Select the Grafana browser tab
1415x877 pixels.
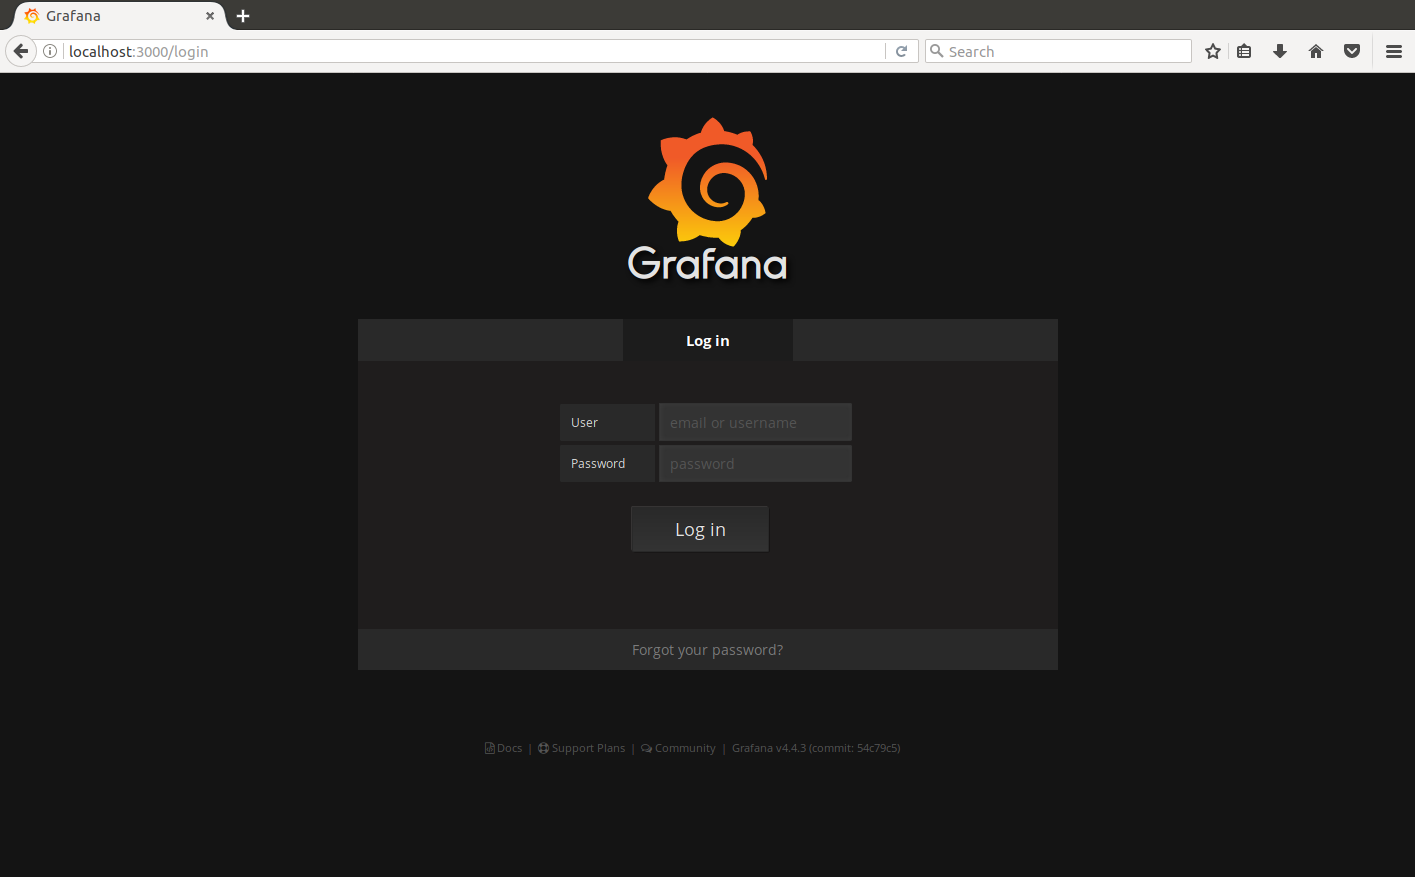(118, 16)
